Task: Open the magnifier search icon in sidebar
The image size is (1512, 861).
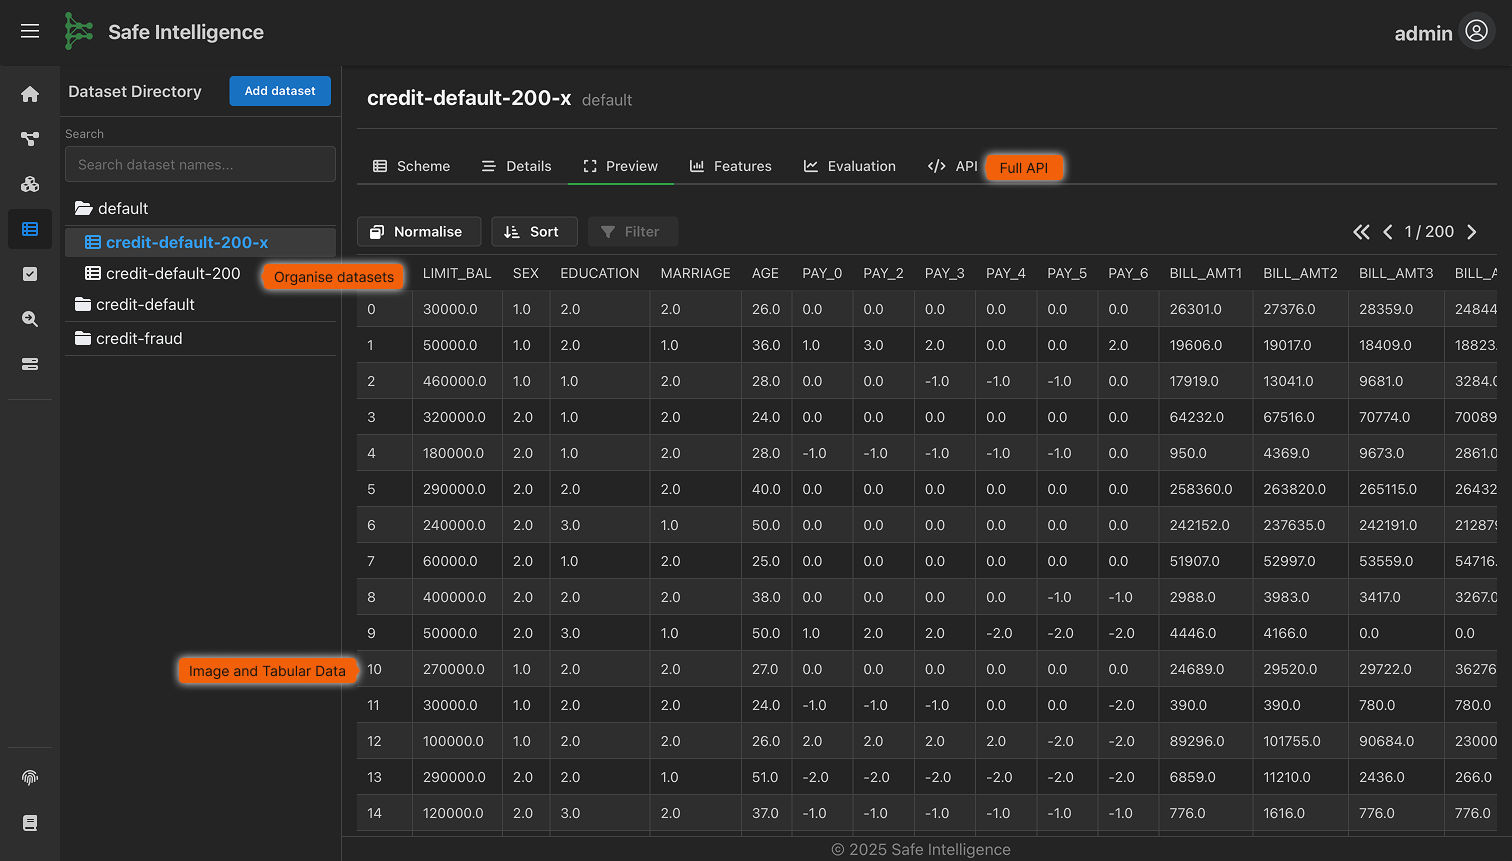Action: [30, 319]
